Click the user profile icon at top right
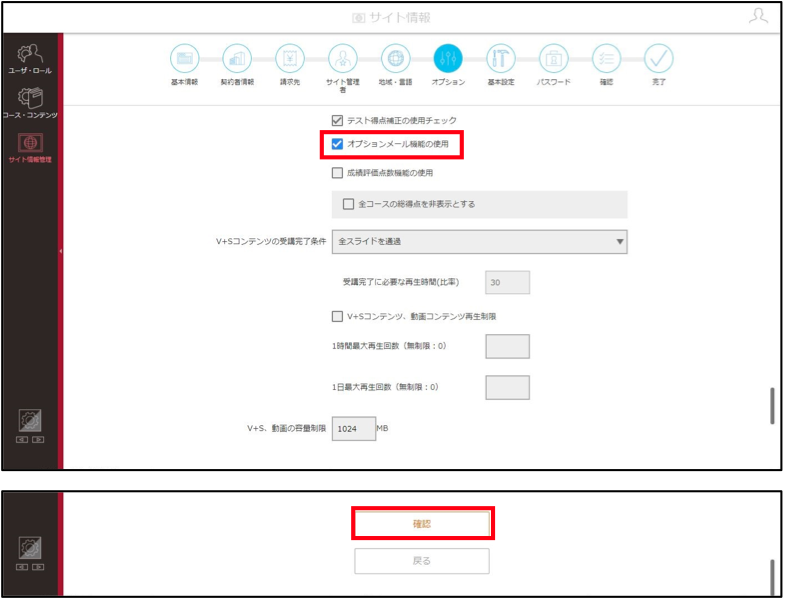Viewport: 785px width, 600px height. (x=758, y=17)
